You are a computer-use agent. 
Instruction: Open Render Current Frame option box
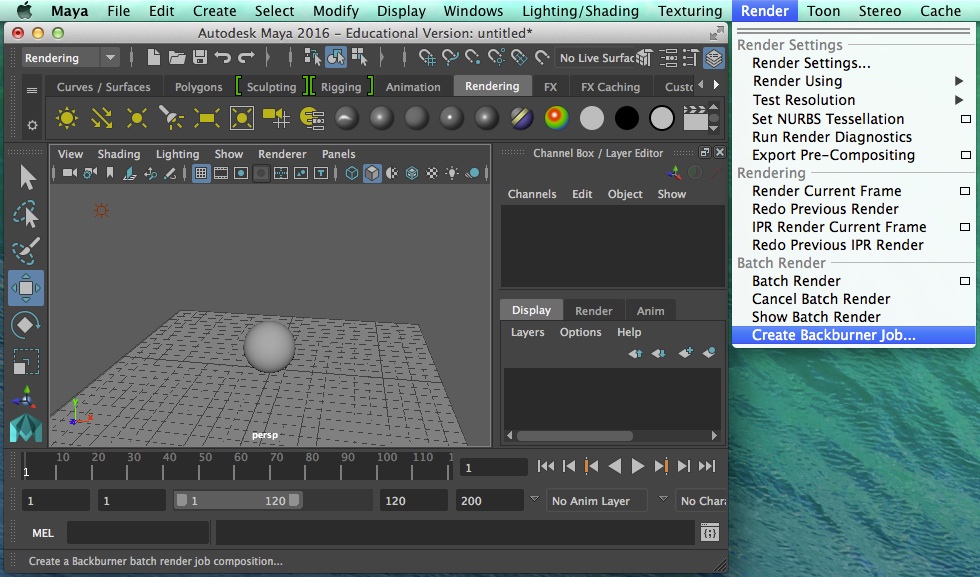pos(965,191)
